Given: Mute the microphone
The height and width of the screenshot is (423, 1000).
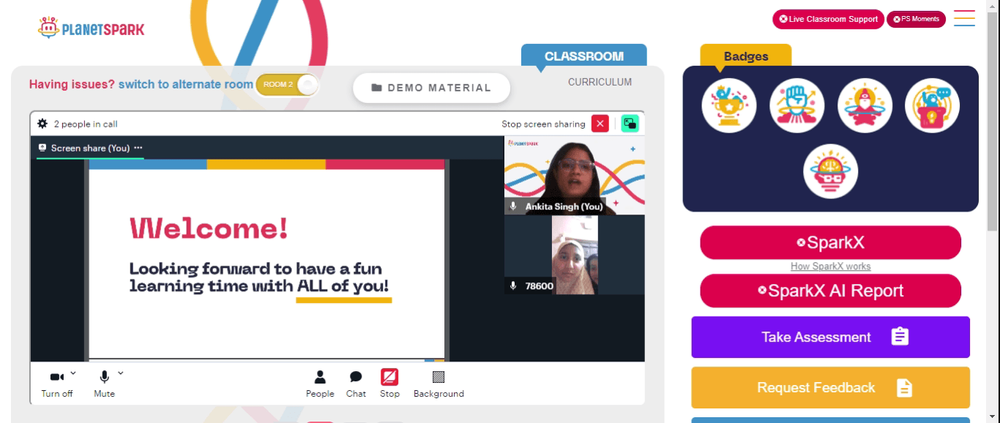Looking at the screenshot, I should (105, 384).
